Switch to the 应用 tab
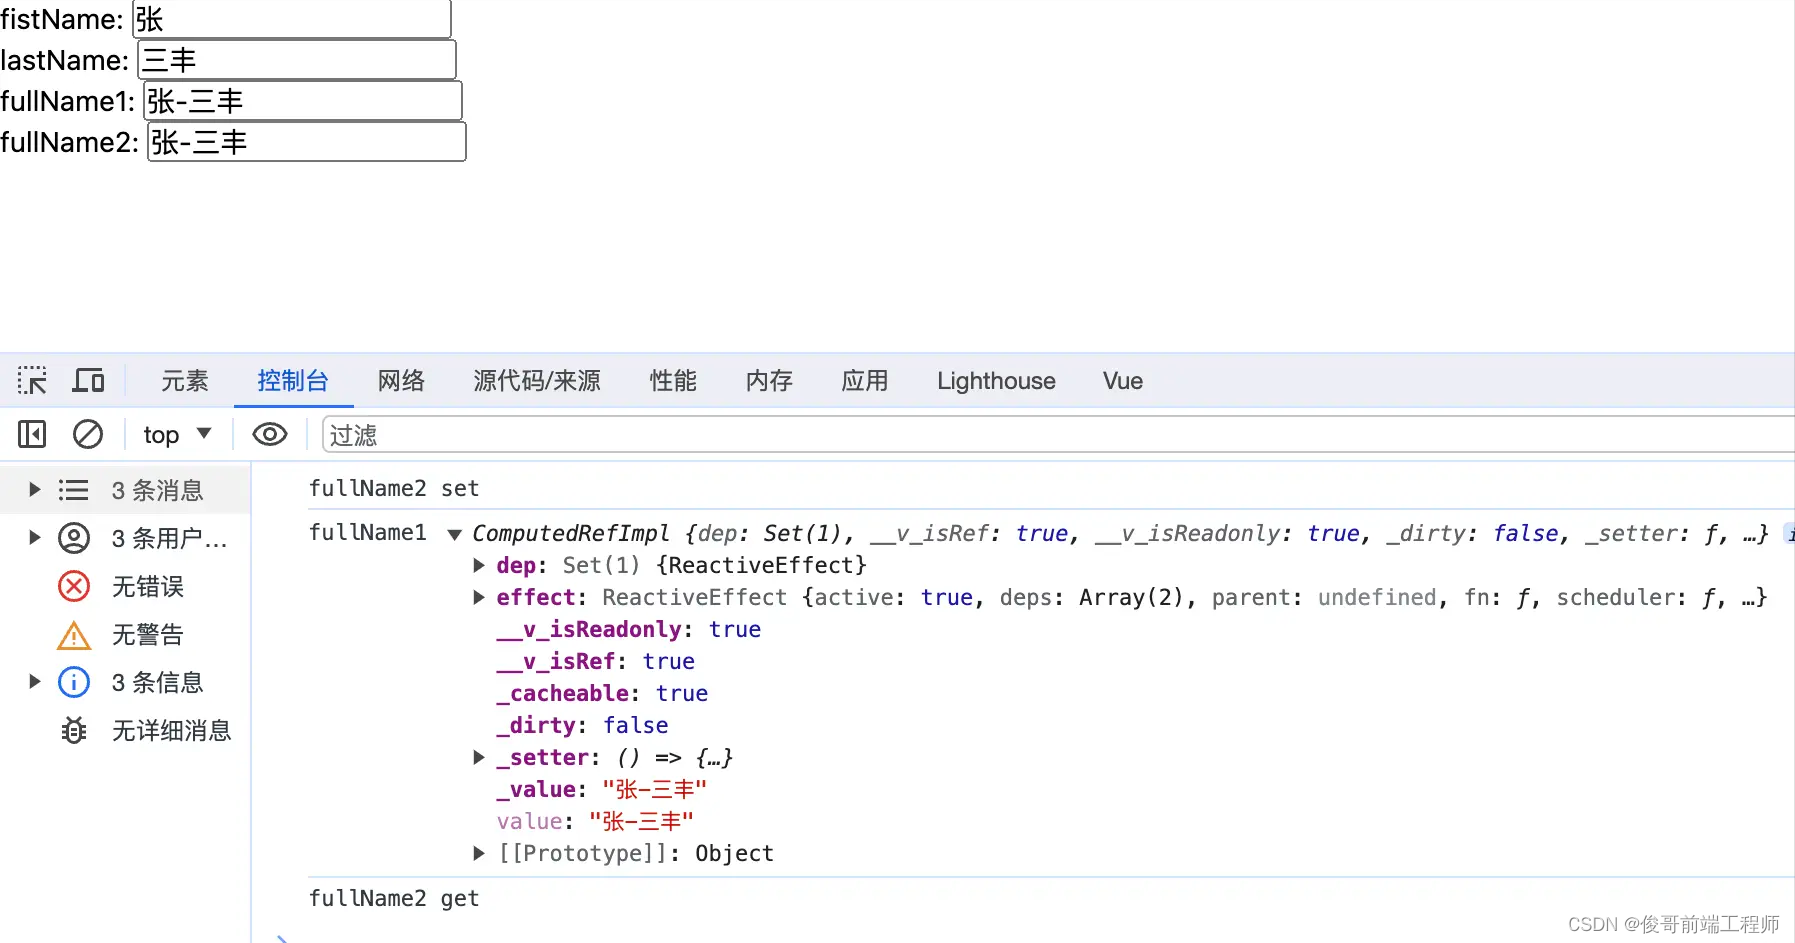 865,381
